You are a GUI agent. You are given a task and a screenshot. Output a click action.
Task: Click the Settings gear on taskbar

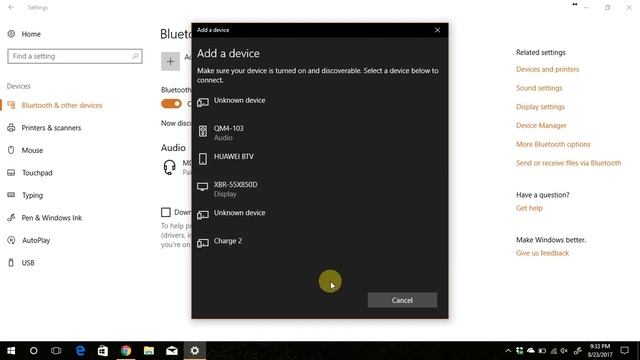tap(195, 351)
